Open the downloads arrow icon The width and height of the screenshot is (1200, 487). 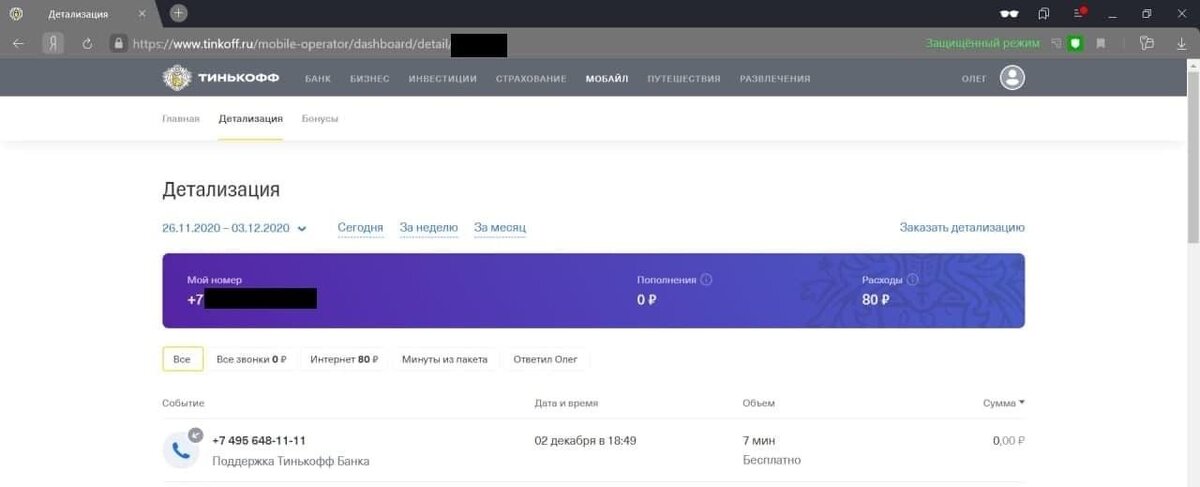click(1182, 43)
